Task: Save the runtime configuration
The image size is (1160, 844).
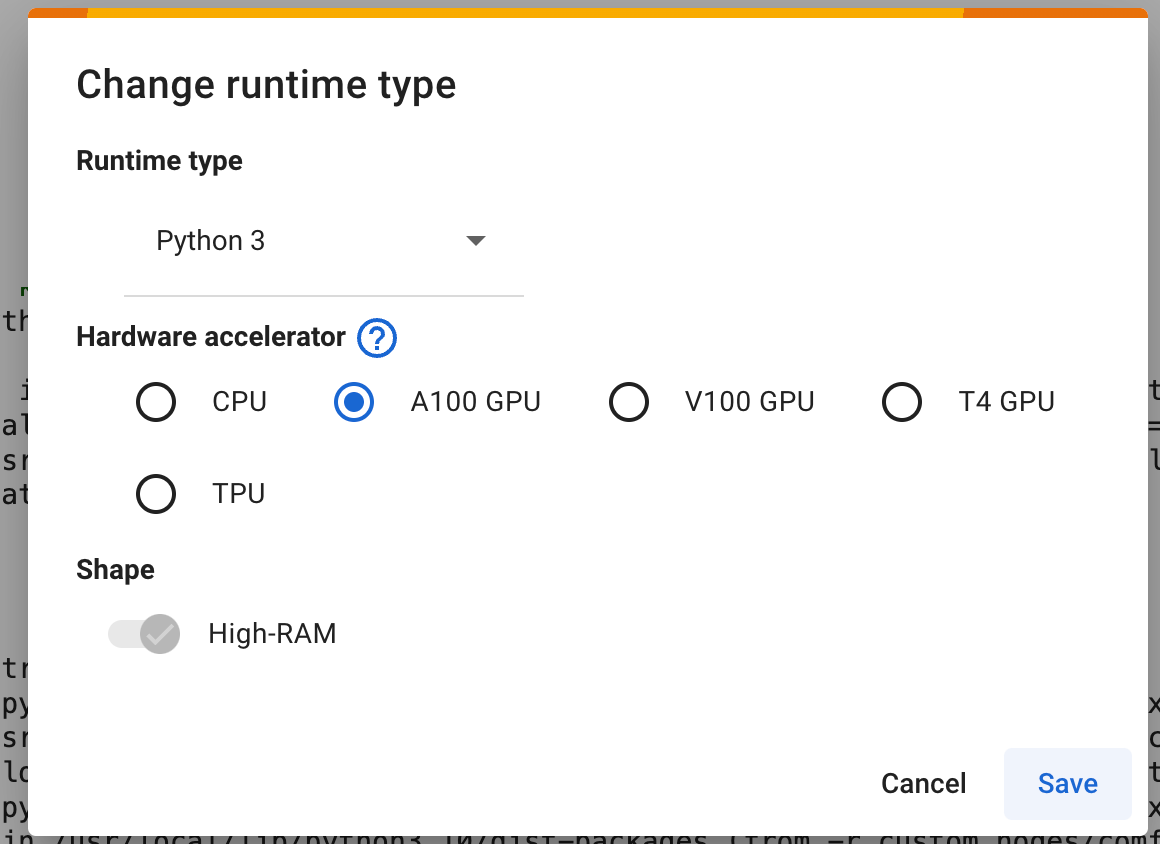Action: point(1067,783)
